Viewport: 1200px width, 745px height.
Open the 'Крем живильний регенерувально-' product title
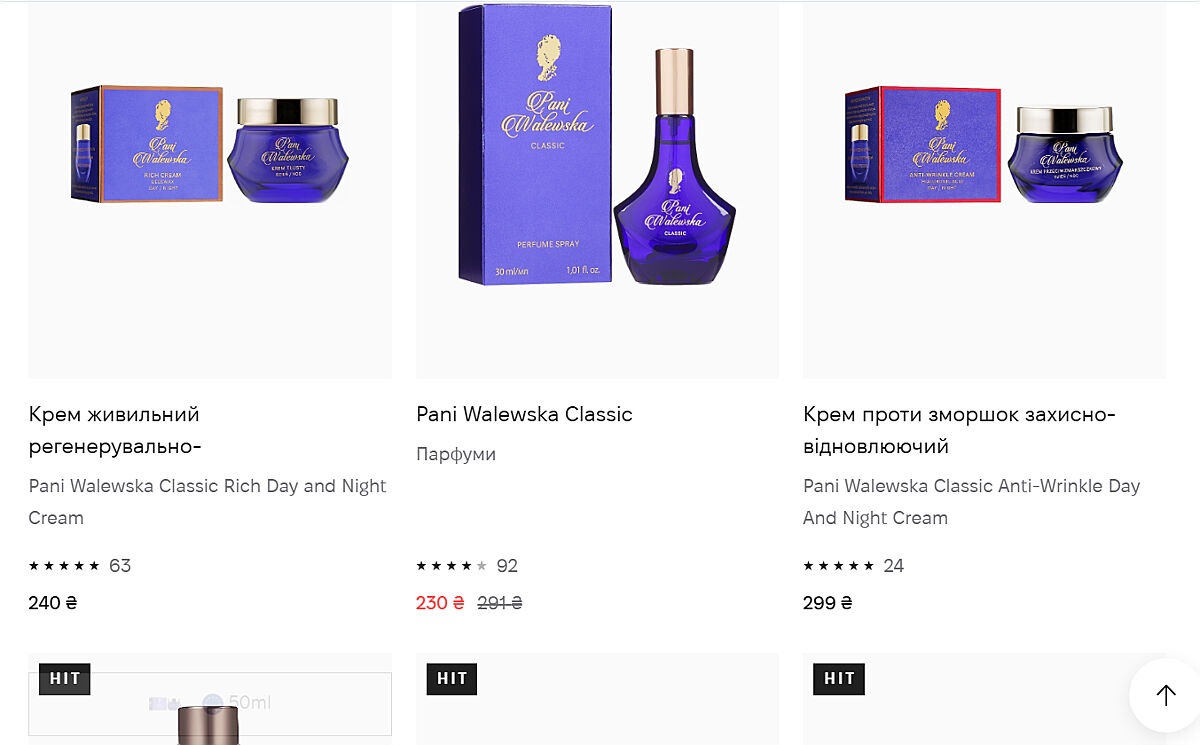coord(115,430)
